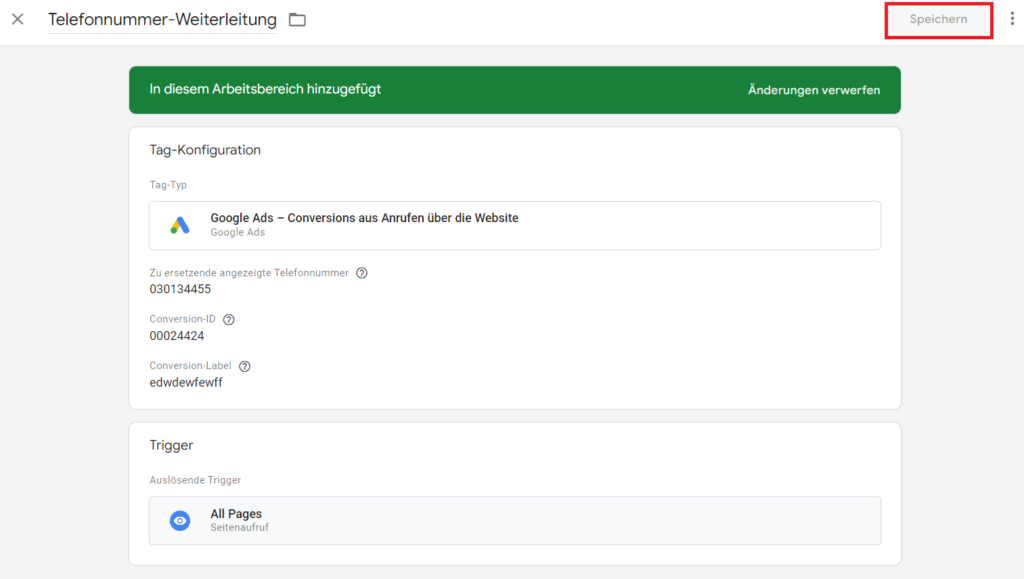Close the tag editor with X icon
1024x579 pixels.
pos(18,20)
